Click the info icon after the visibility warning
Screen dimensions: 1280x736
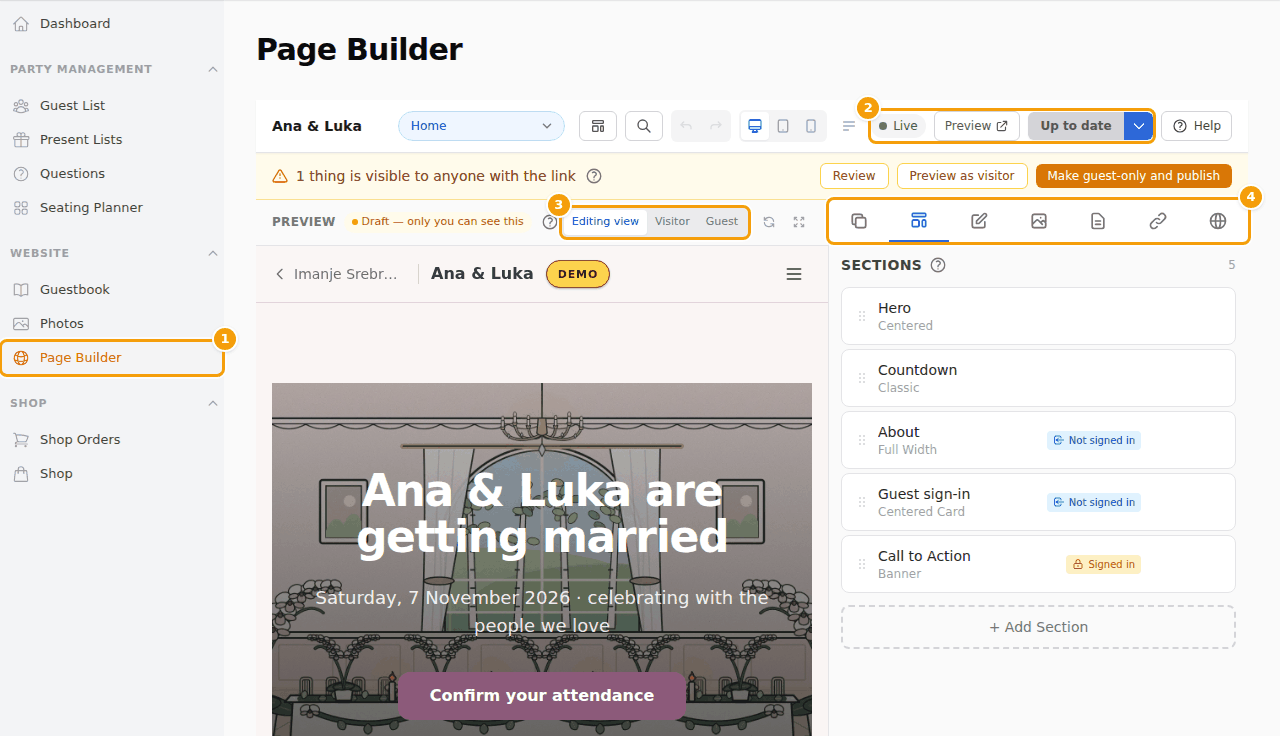(x=594, y=176)
